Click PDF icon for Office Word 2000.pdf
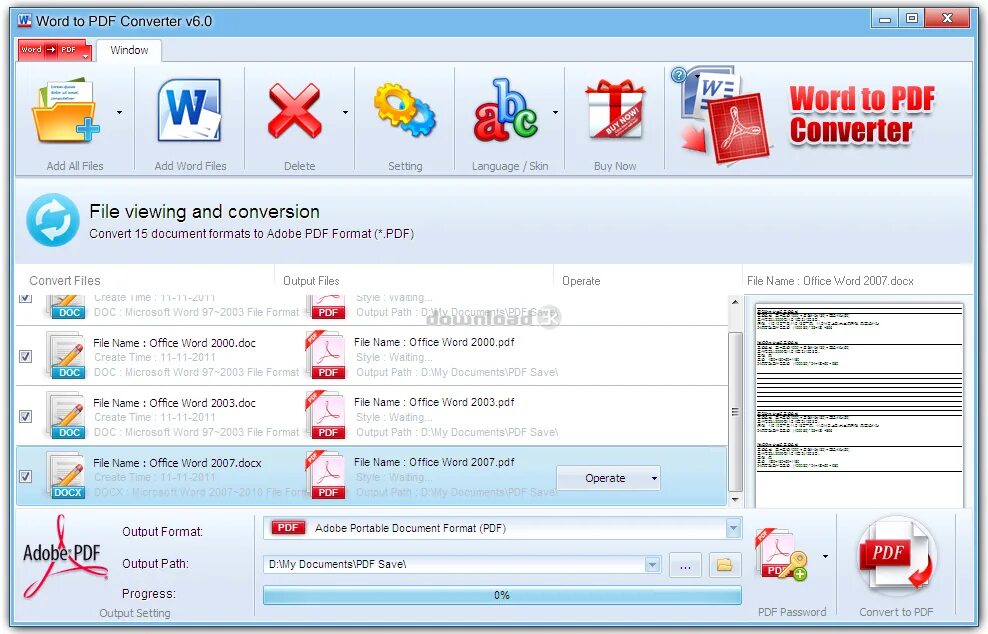This screenshot has width=988, height=634. pos(326,355)
